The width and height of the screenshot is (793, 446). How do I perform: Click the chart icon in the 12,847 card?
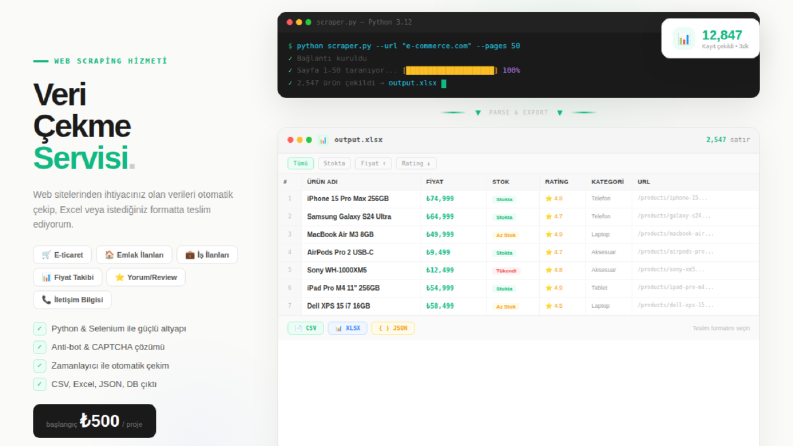(x=684, y=39)
